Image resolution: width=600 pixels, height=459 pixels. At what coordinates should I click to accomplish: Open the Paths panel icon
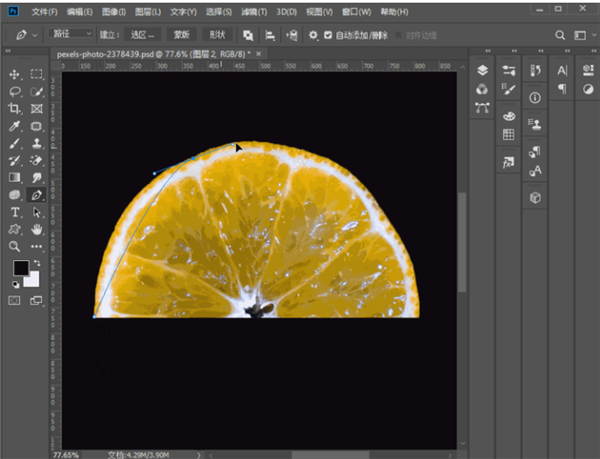pos(482,107)
